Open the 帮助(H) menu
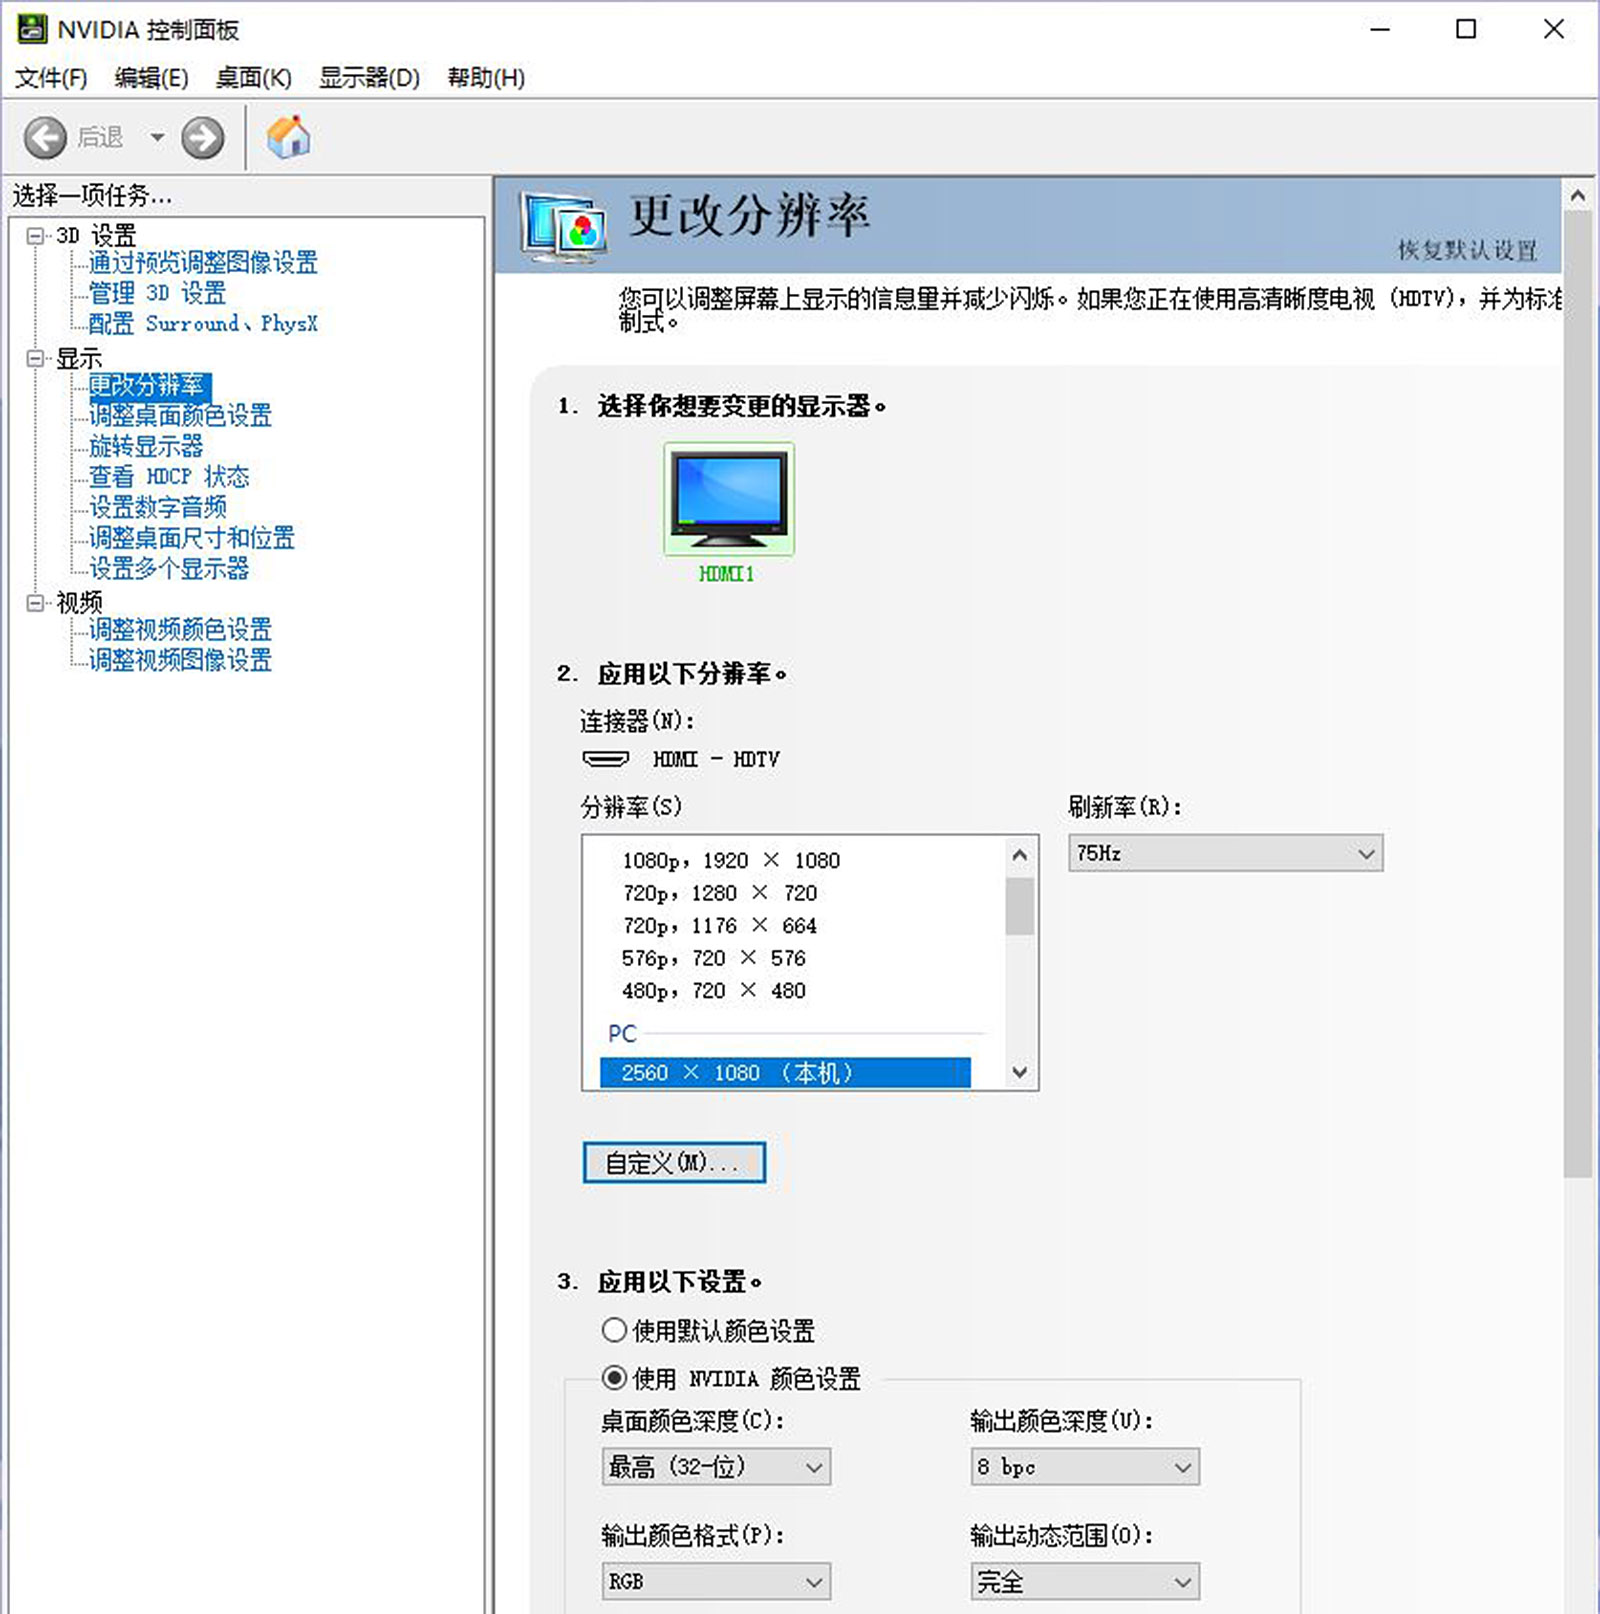This screenshot has width=1600, height=1614. [484, 78]
